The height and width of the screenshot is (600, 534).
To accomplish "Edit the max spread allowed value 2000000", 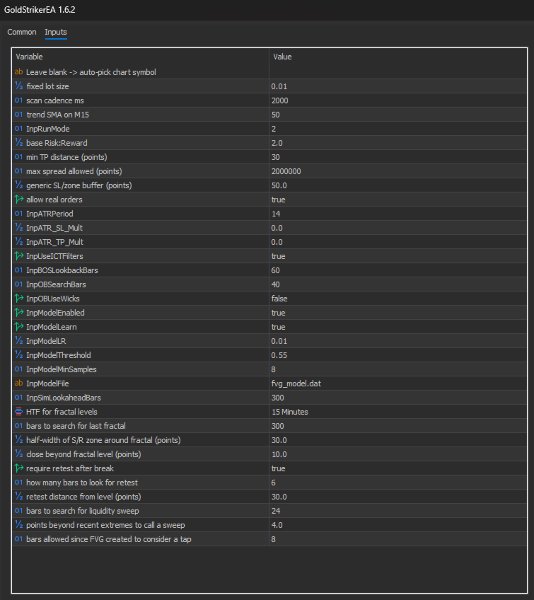I will tap(398, 171).
